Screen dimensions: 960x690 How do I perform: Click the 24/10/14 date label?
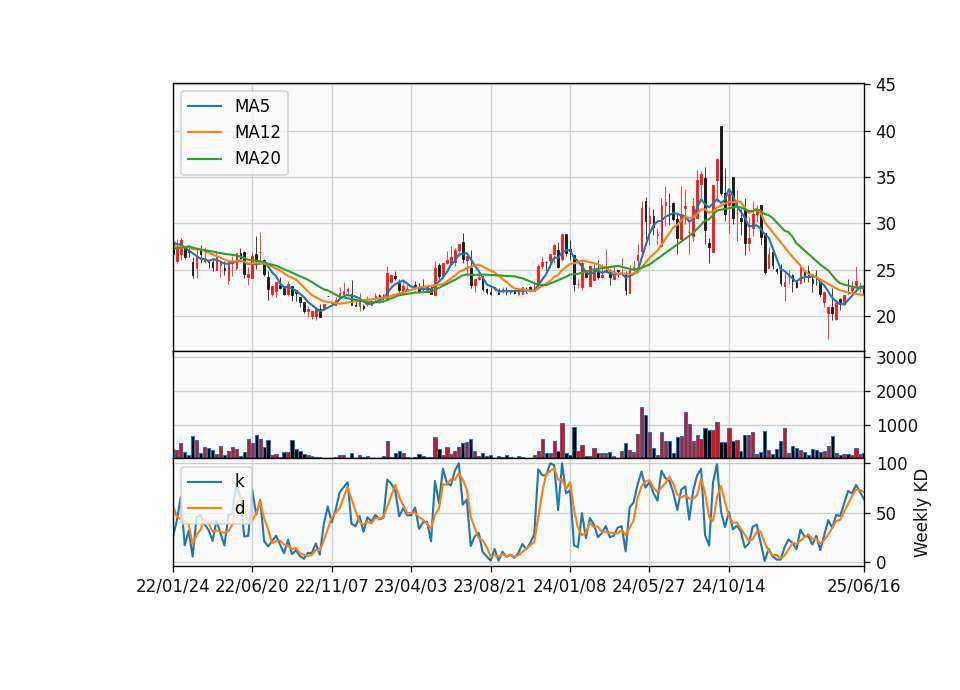[729, 586]
